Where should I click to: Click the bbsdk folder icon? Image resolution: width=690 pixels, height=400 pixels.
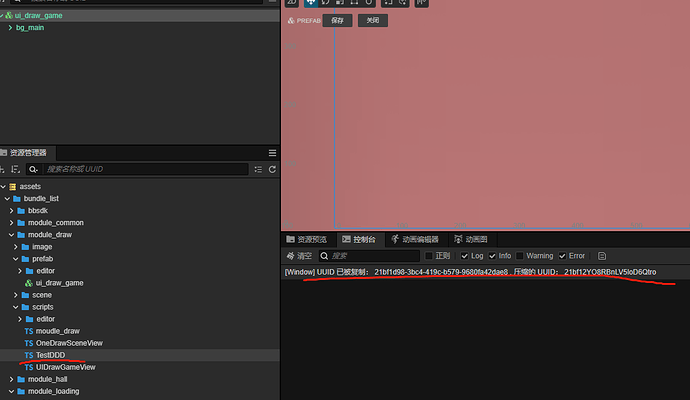coord(21,211)
